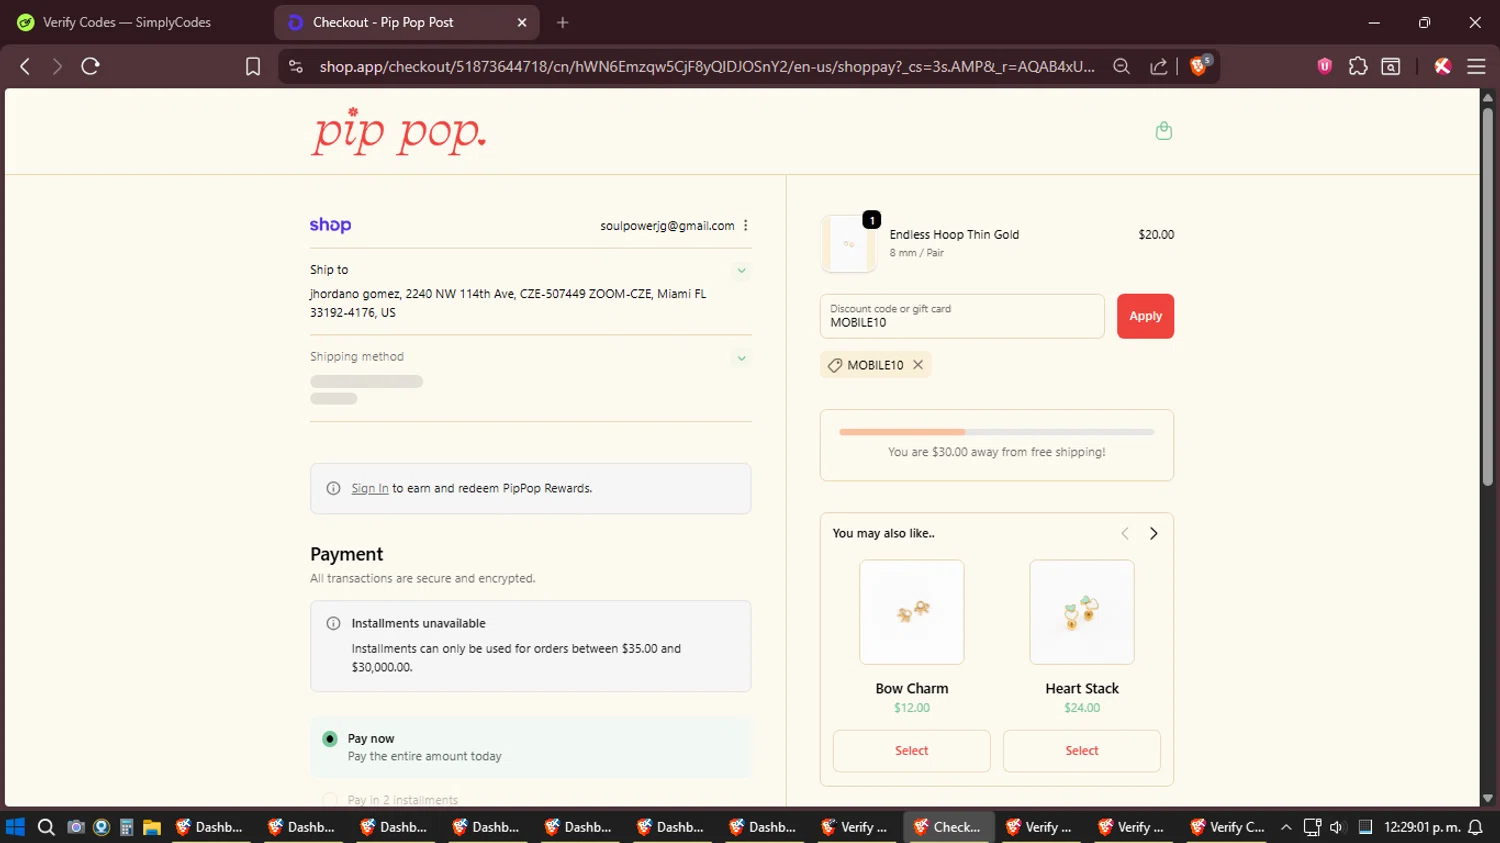Open the extensions puzzle-piece menu

pyautogui.click(x=1358, y=66)
